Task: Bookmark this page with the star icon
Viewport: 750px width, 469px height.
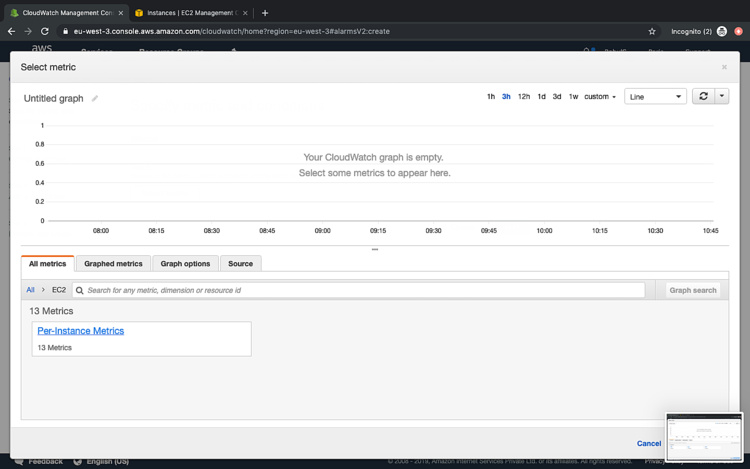Action: tap(652, 31)
